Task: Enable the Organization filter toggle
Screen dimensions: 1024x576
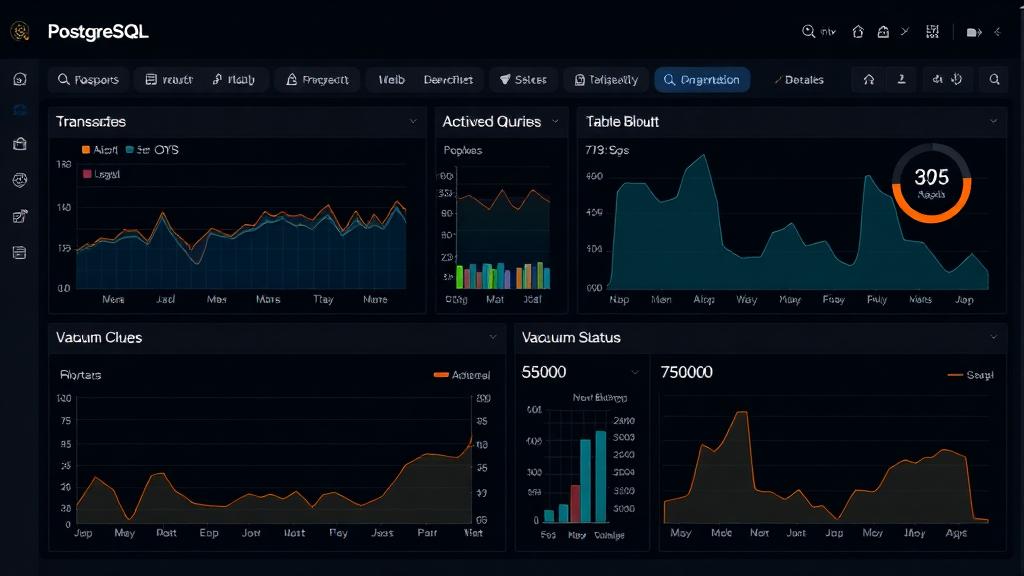Action: tap(701, 79)
